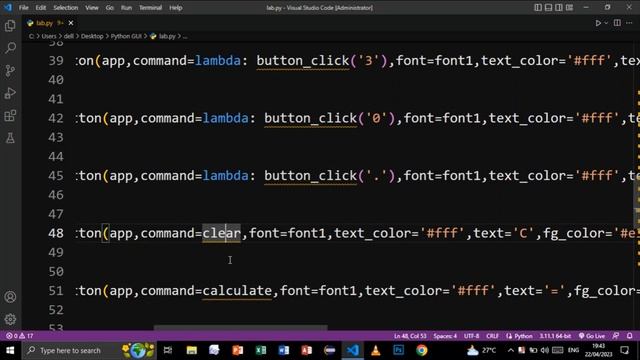The width and height of the screenshot is (640, 360).
Task: Expand breadcrumb symbol ellipsis after lab.py
Action: (185, 36)
